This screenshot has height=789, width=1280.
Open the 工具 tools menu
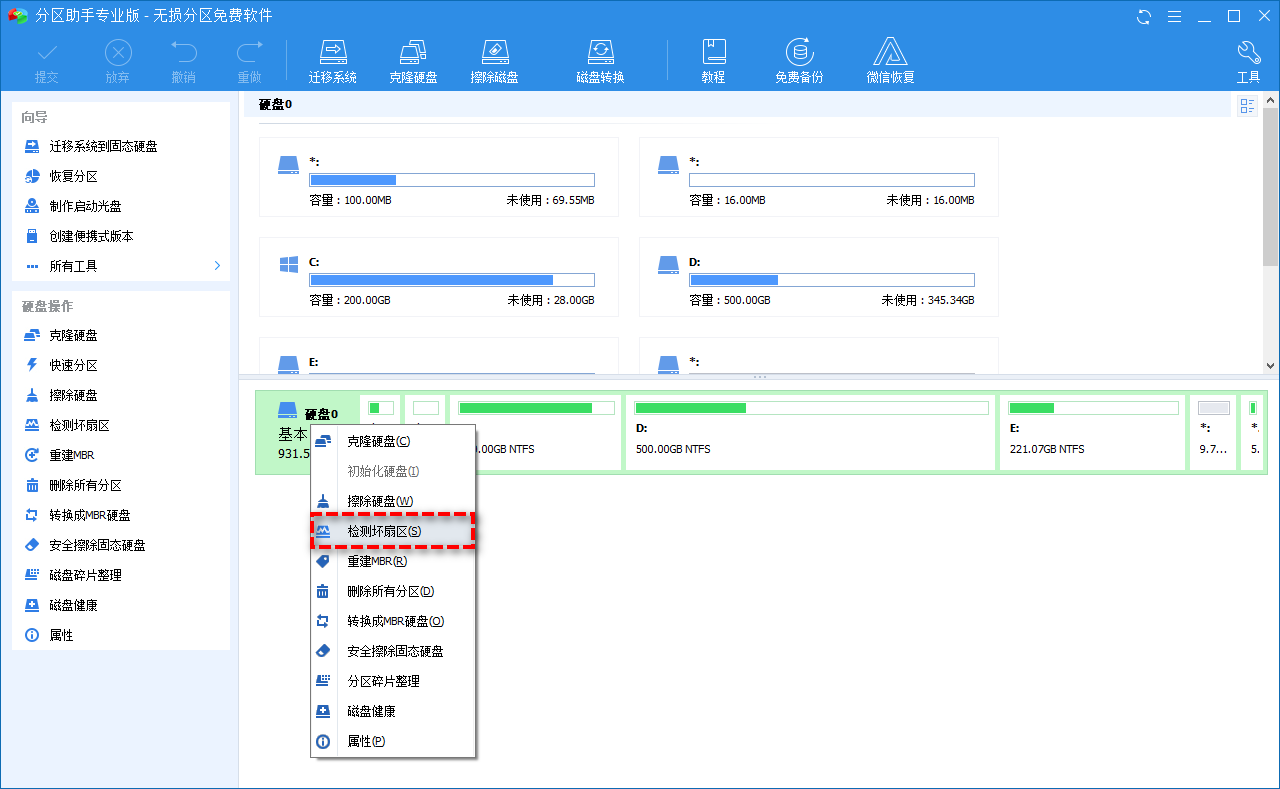[1248, 61]
